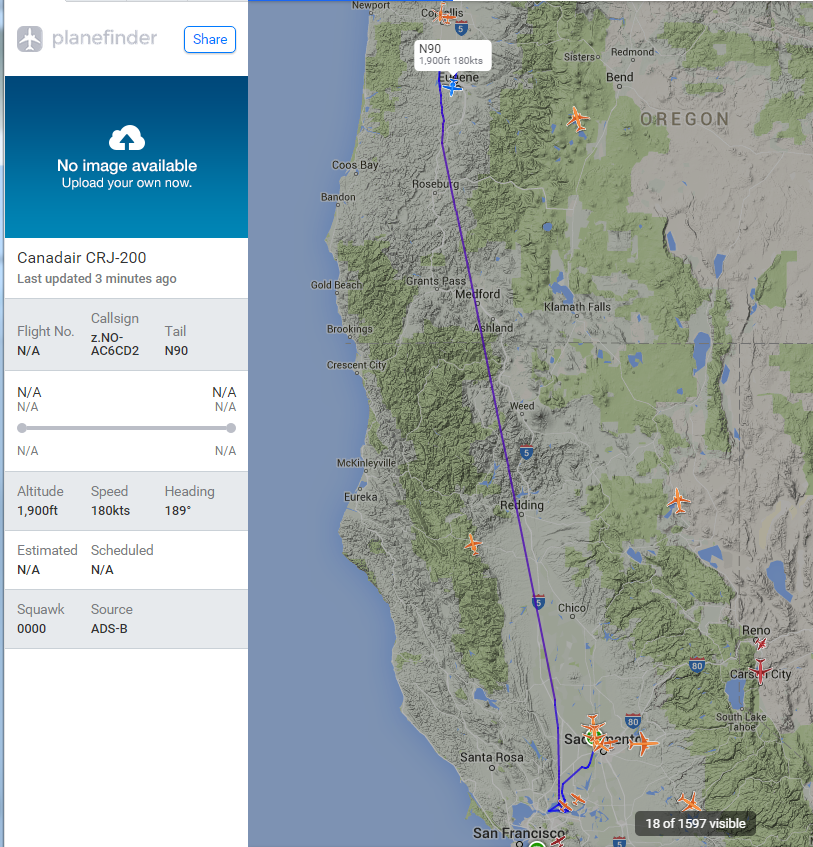813x847 pixels.
Task: Select the orange plane east of Sacramento
Action: point(643,743)
